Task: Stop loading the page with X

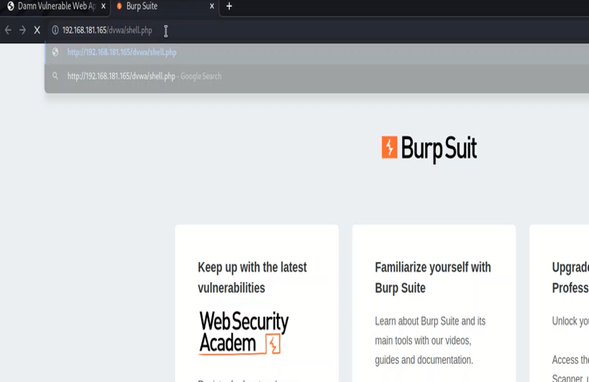Action: 37,30
